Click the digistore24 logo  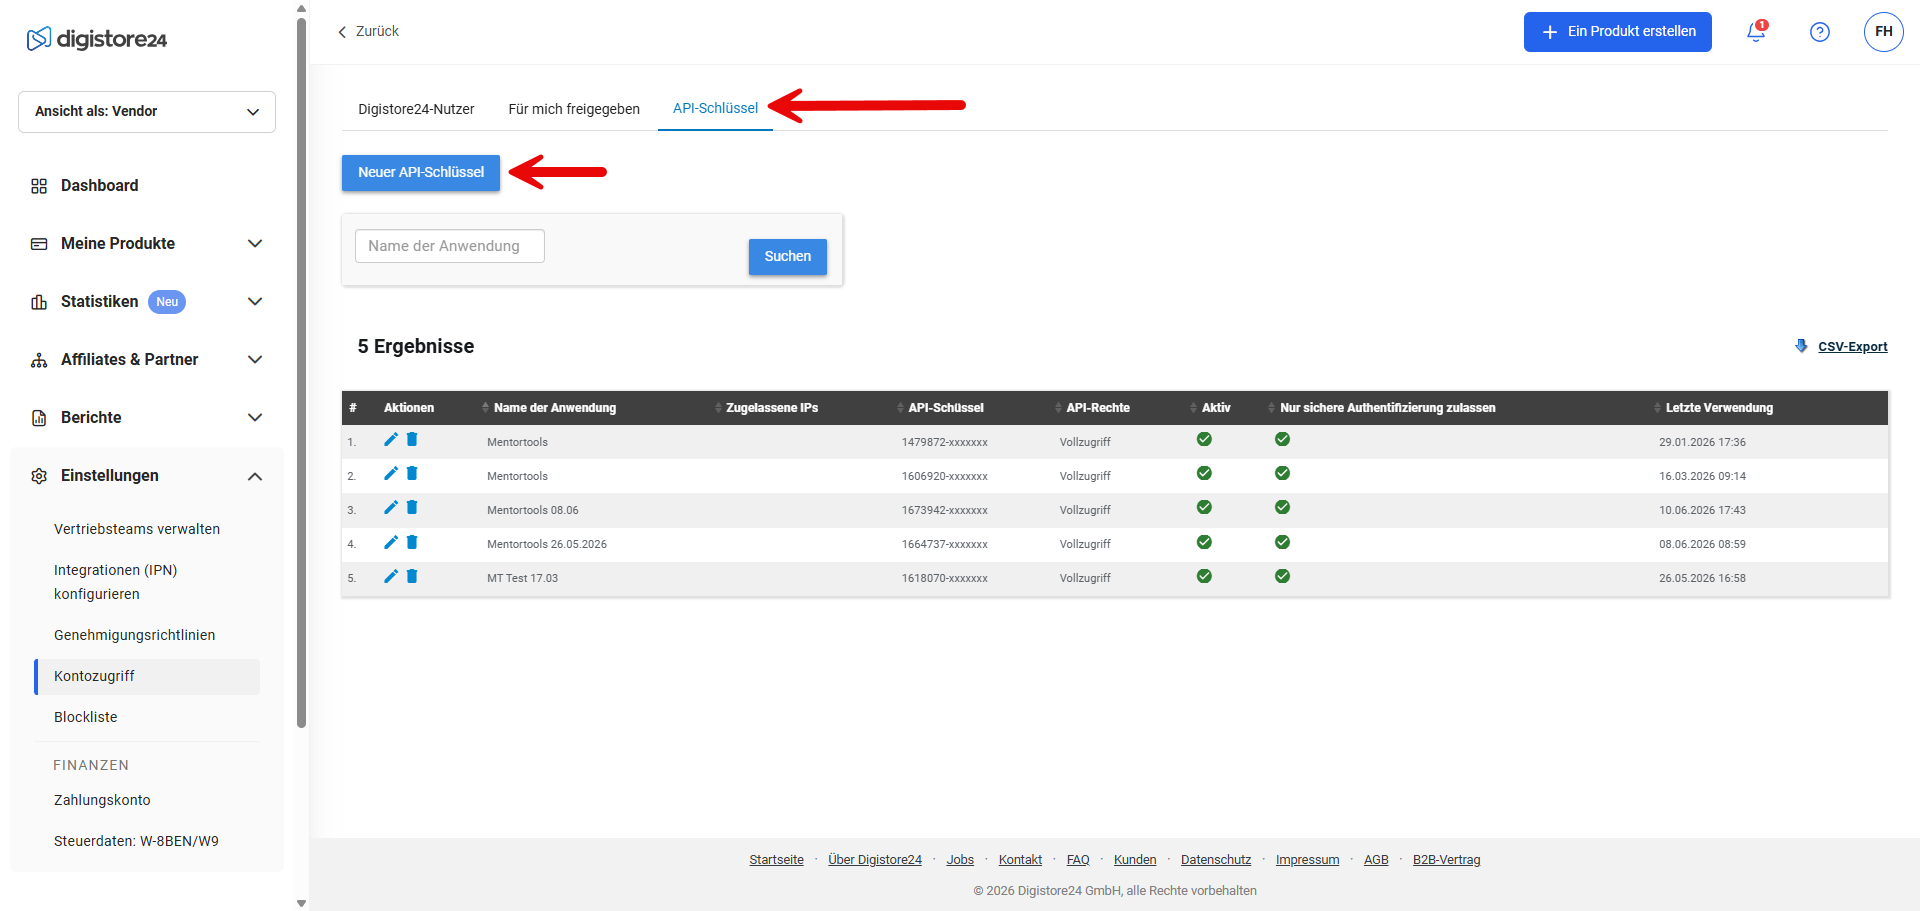pos(97,39)
